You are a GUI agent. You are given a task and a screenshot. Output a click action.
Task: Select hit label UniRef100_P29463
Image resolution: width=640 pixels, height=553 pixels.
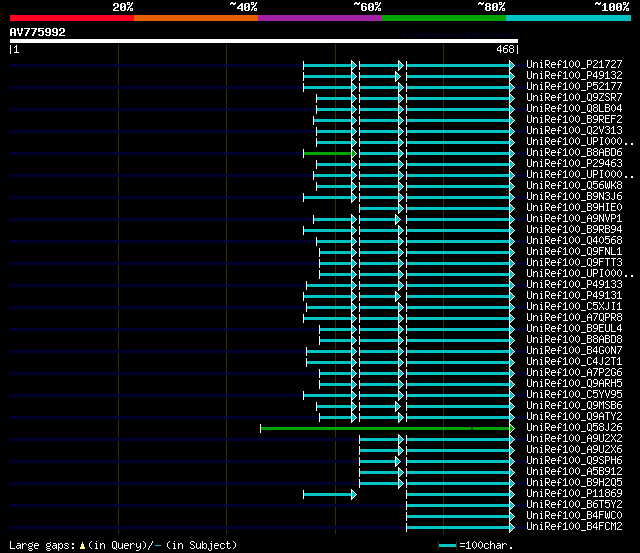(x=574, y=164)
